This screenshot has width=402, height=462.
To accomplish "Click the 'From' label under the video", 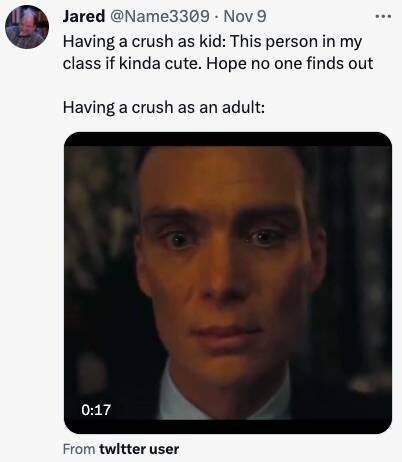I will [x=79, y=449].
